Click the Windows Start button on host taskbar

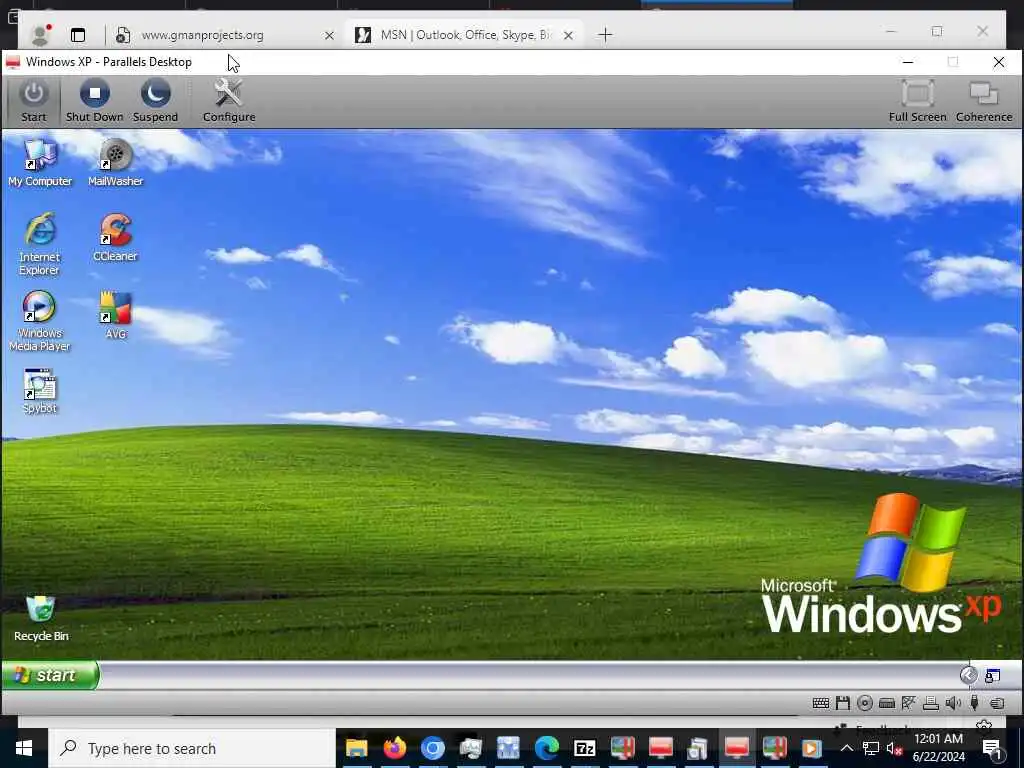tap(24, 748)
